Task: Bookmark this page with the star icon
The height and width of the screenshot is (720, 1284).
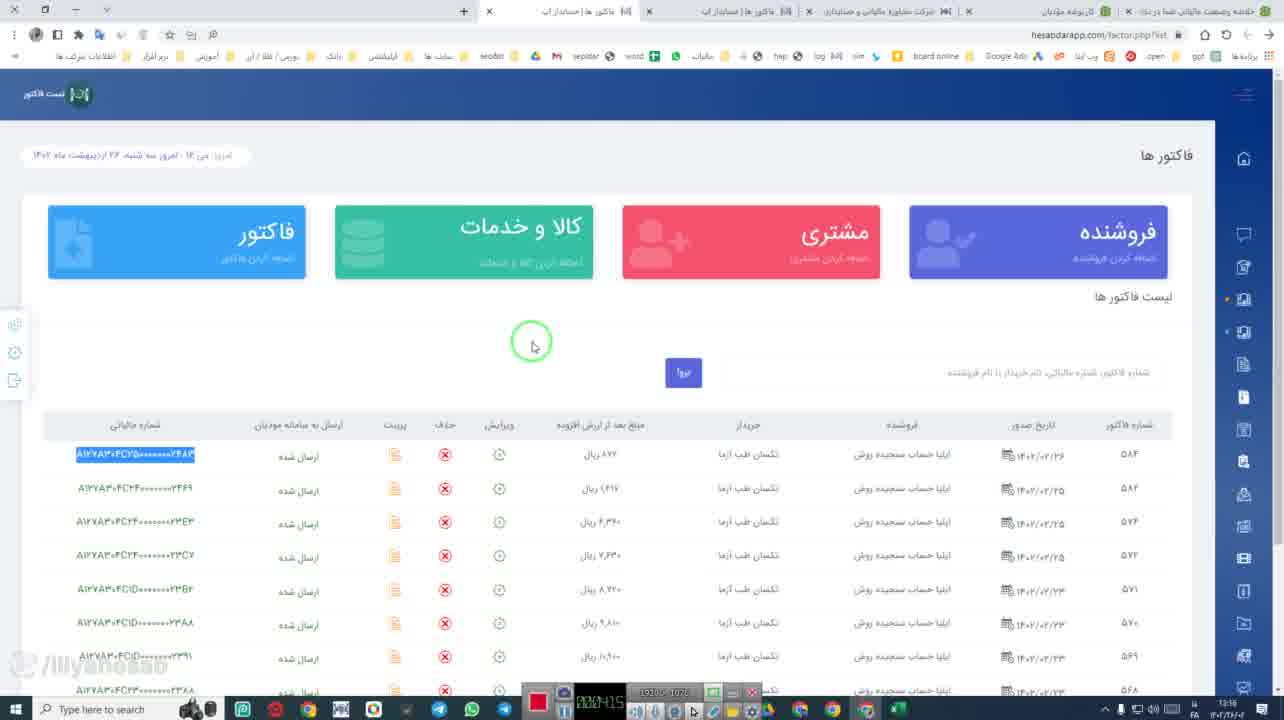Action: click(x=170, y=34)
